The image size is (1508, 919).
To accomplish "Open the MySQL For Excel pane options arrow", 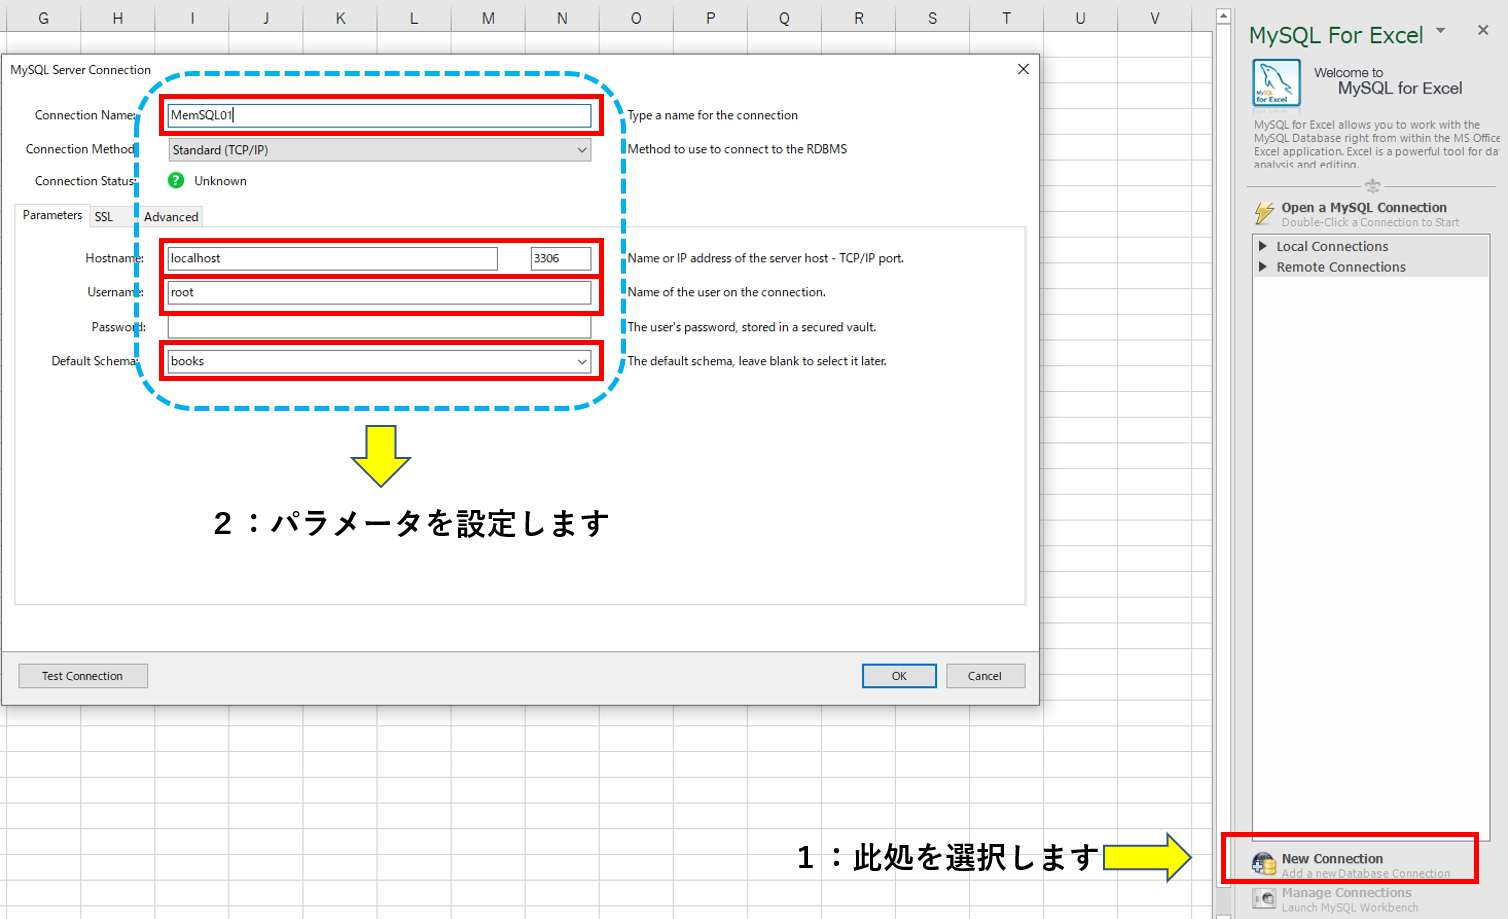I will (x=1441, y=31).
